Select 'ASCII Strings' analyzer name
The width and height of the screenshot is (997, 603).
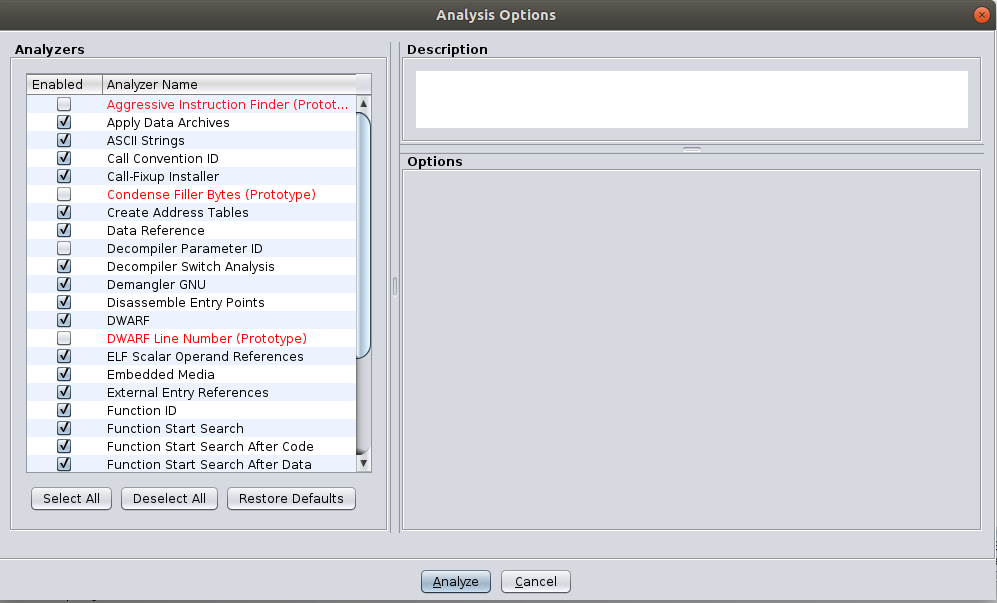(x=146, y=141)
